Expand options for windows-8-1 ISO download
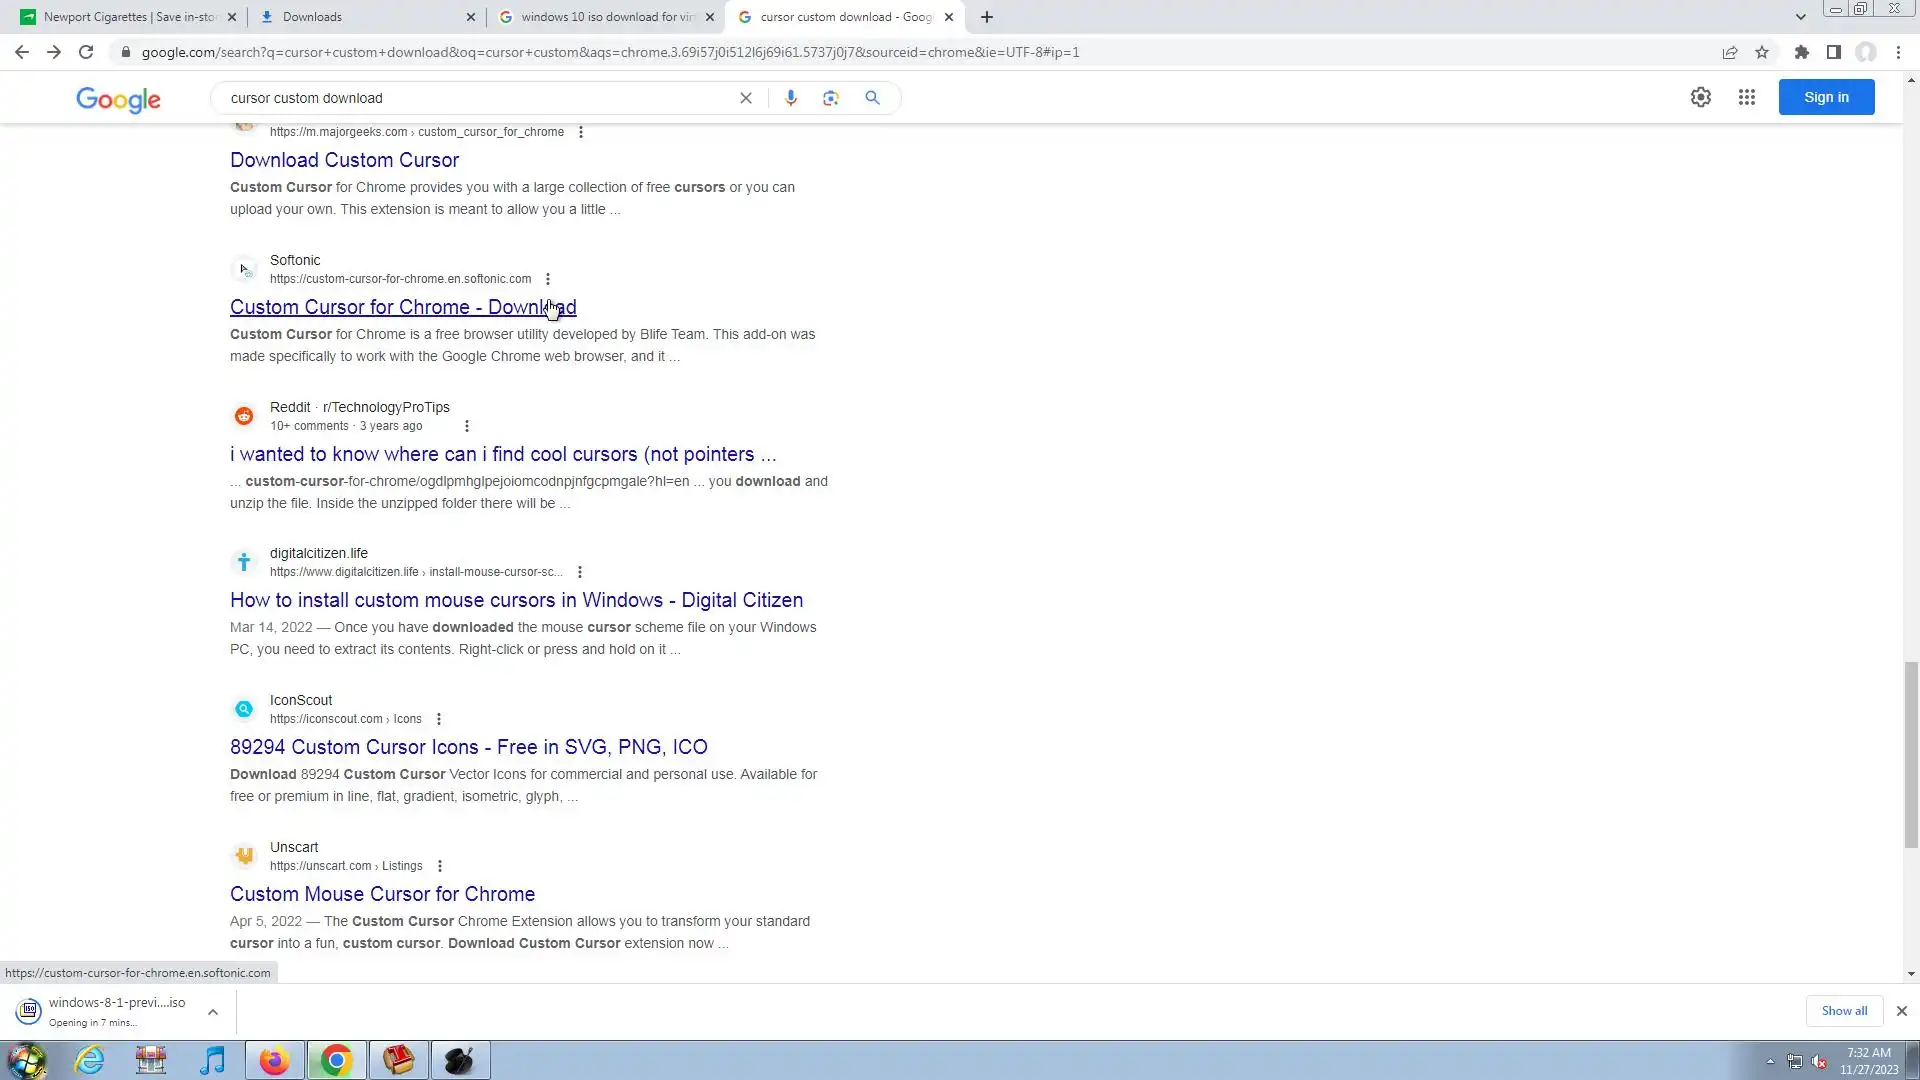The height and width of the screenshot is (1080, 1920). point(212,1012)
